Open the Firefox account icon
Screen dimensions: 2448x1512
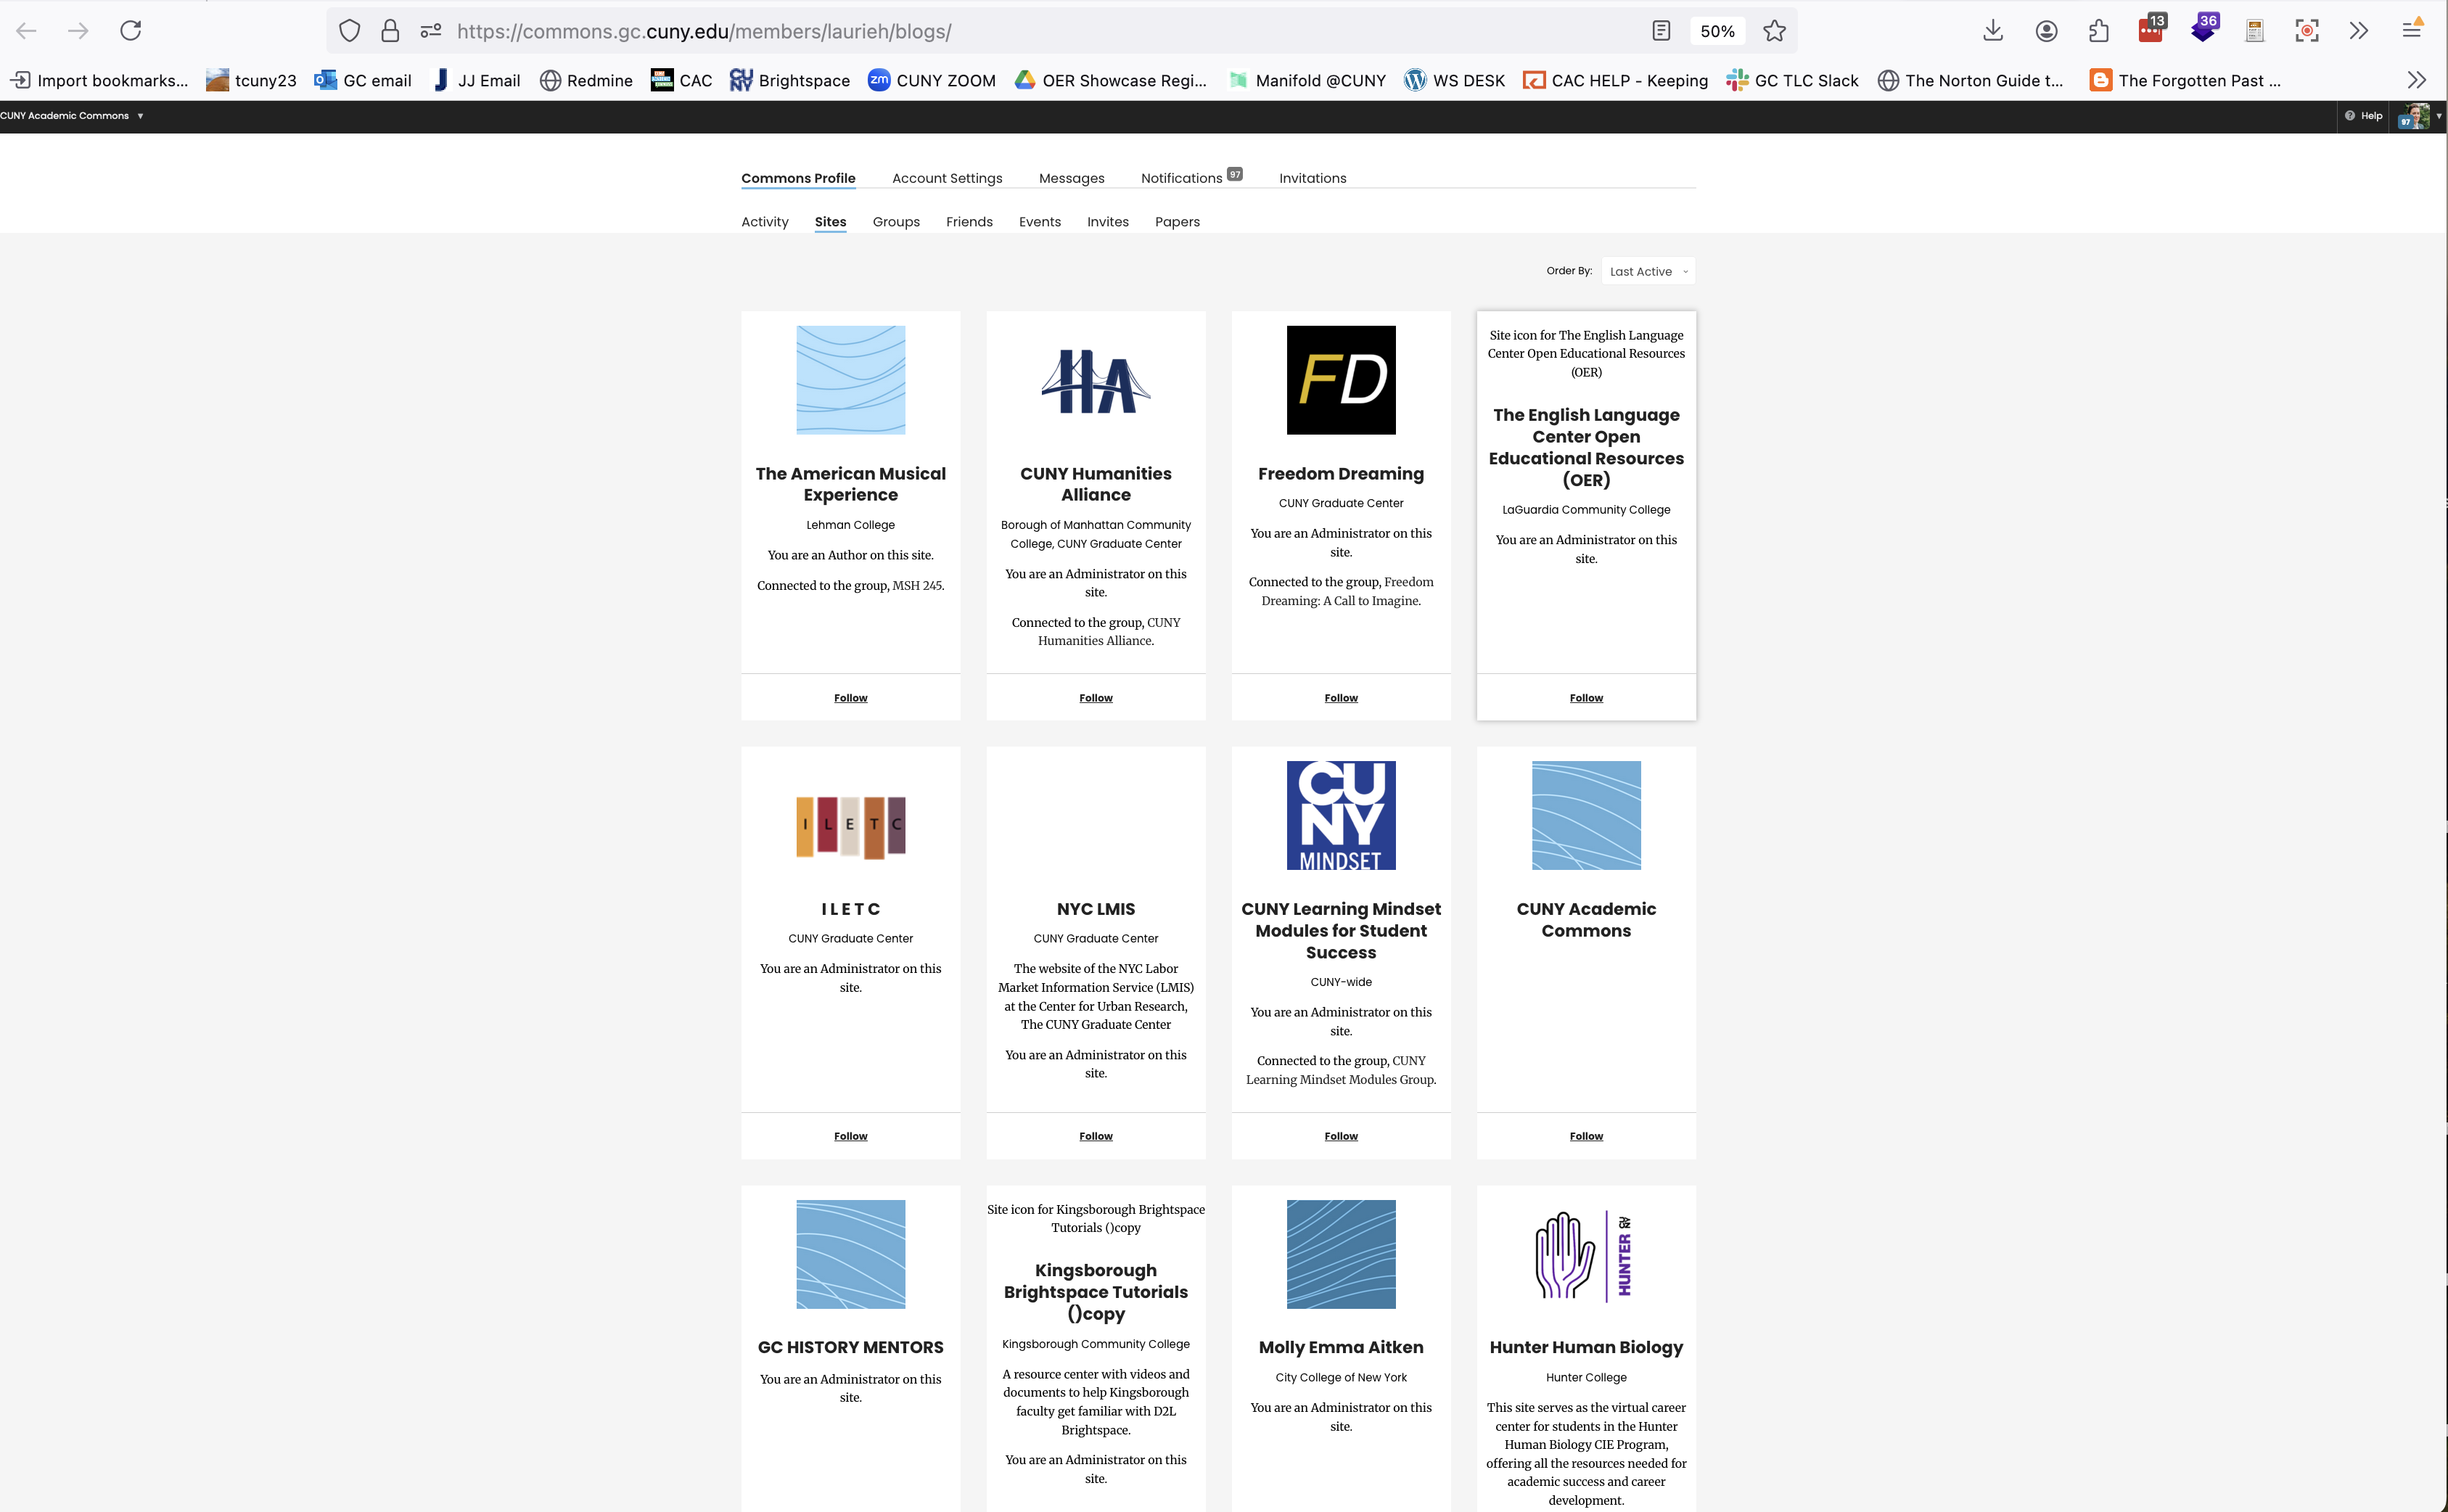point(2046,31)
